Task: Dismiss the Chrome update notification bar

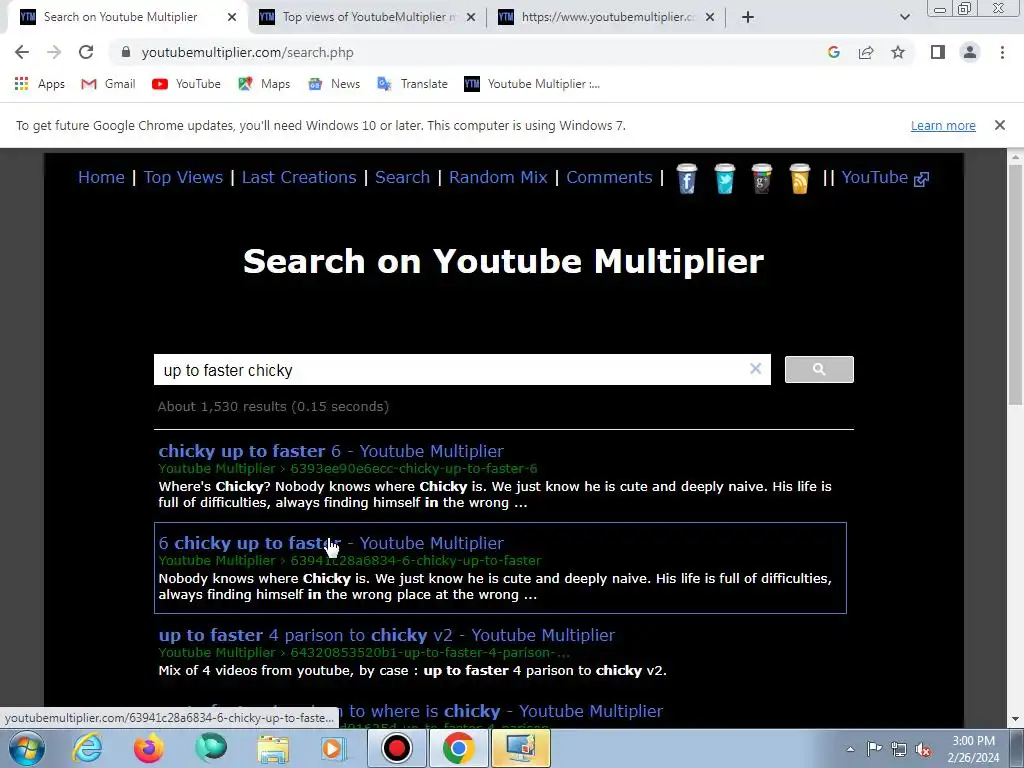Action: 999,125
